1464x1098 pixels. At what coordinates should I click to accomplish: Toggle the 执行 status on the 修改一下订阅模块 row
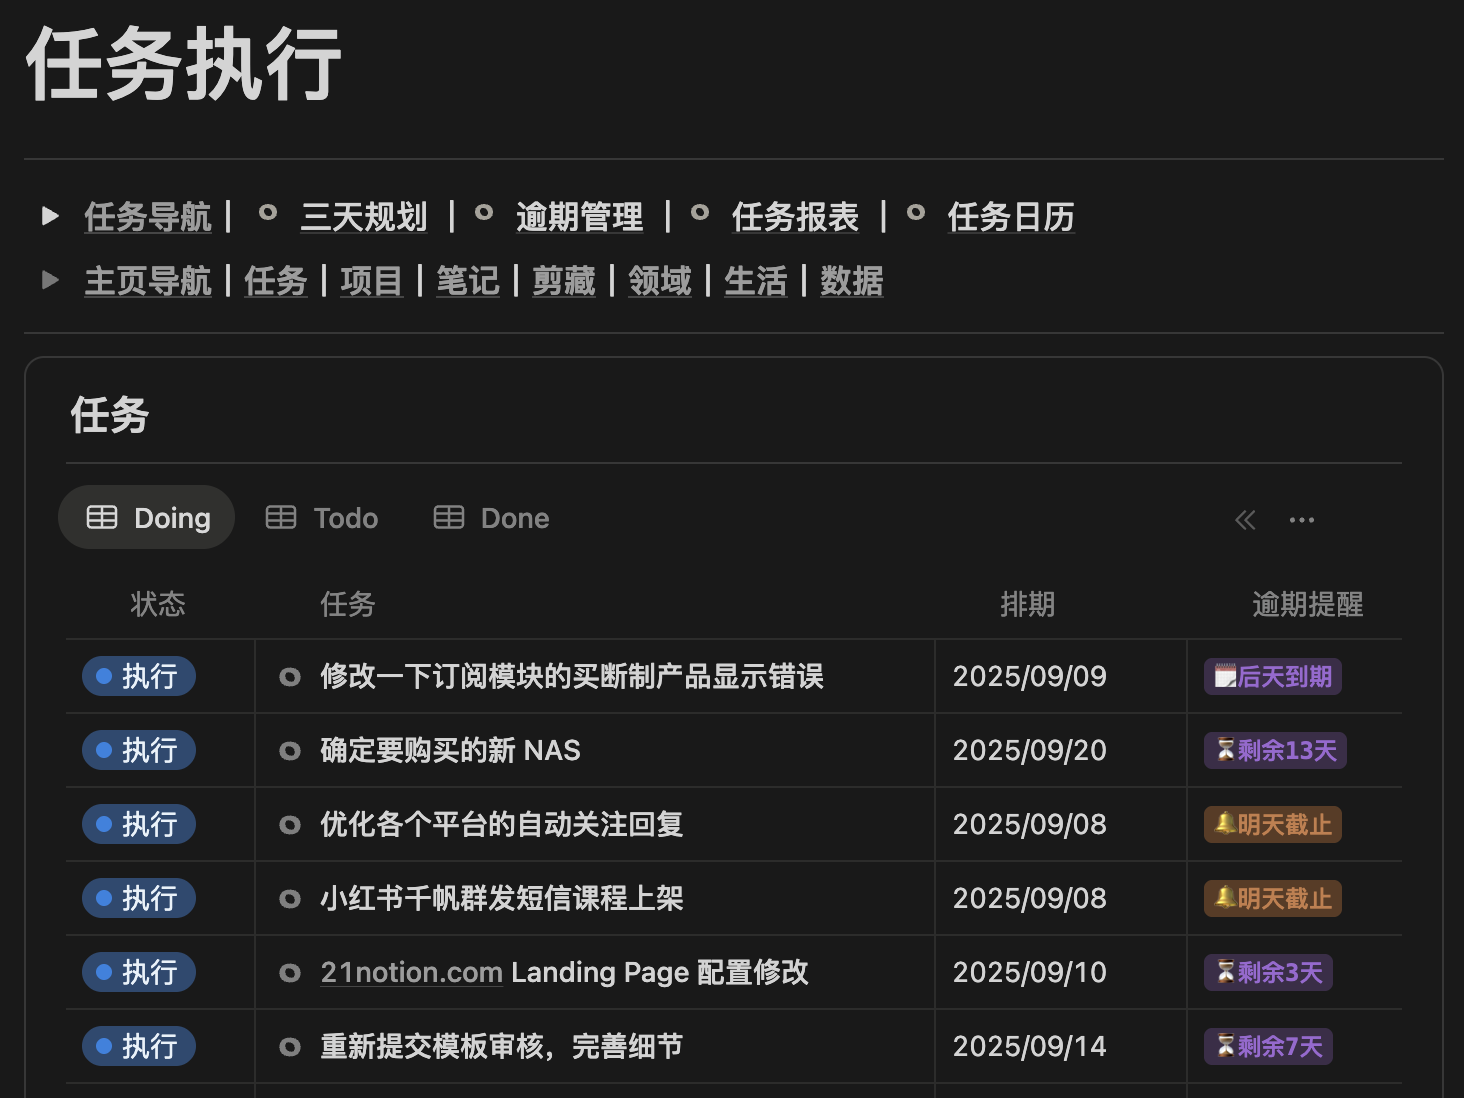click(139, 676)
